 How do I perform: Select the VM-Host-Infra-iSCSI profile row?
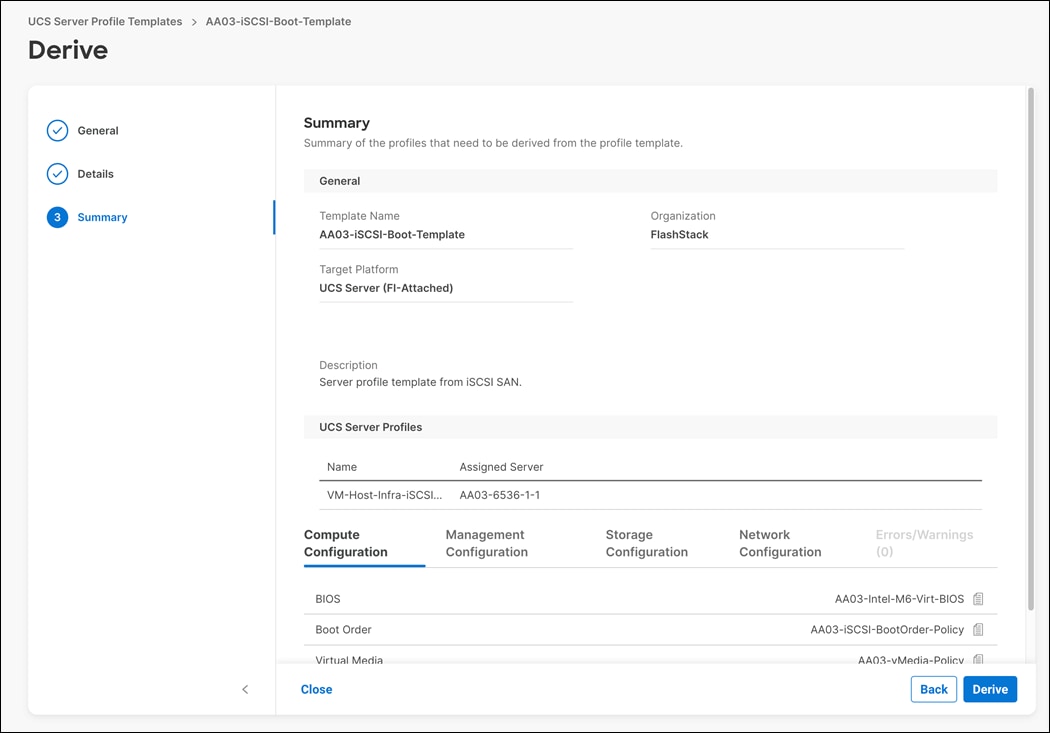383,494
